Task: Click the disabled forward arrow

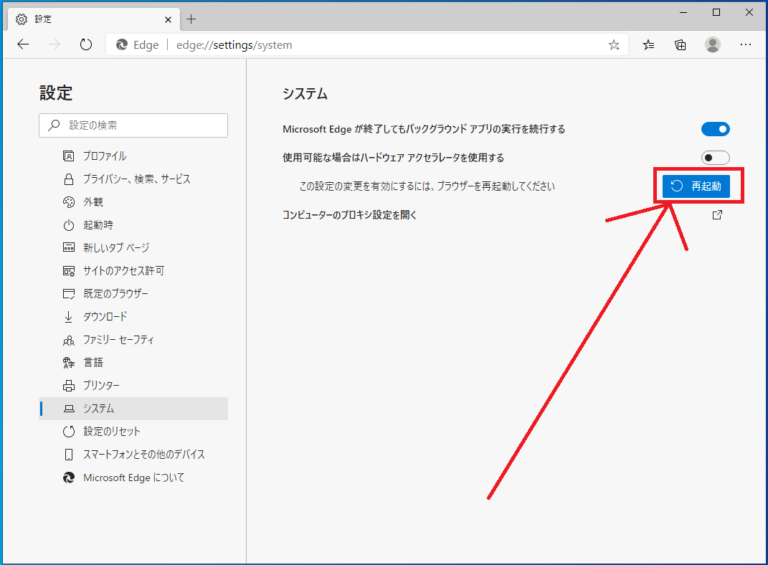Action: (x=54, y=45)
